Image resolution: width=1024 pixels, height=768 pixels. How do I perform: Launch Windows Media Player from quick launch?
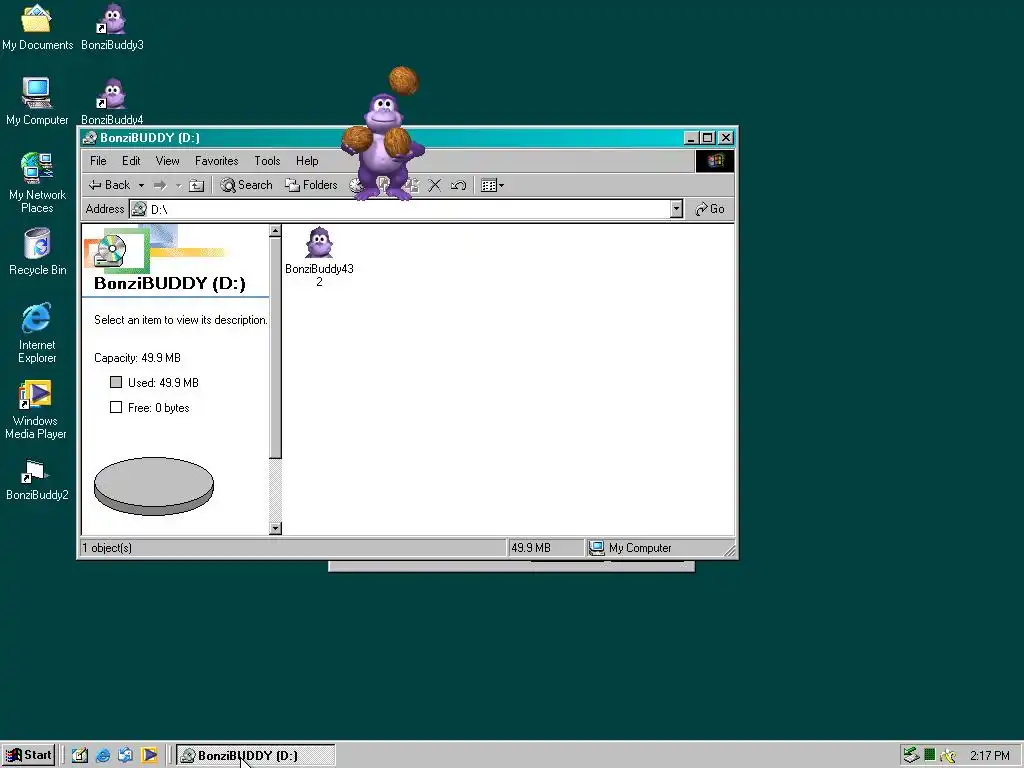[x=149, y=756]
